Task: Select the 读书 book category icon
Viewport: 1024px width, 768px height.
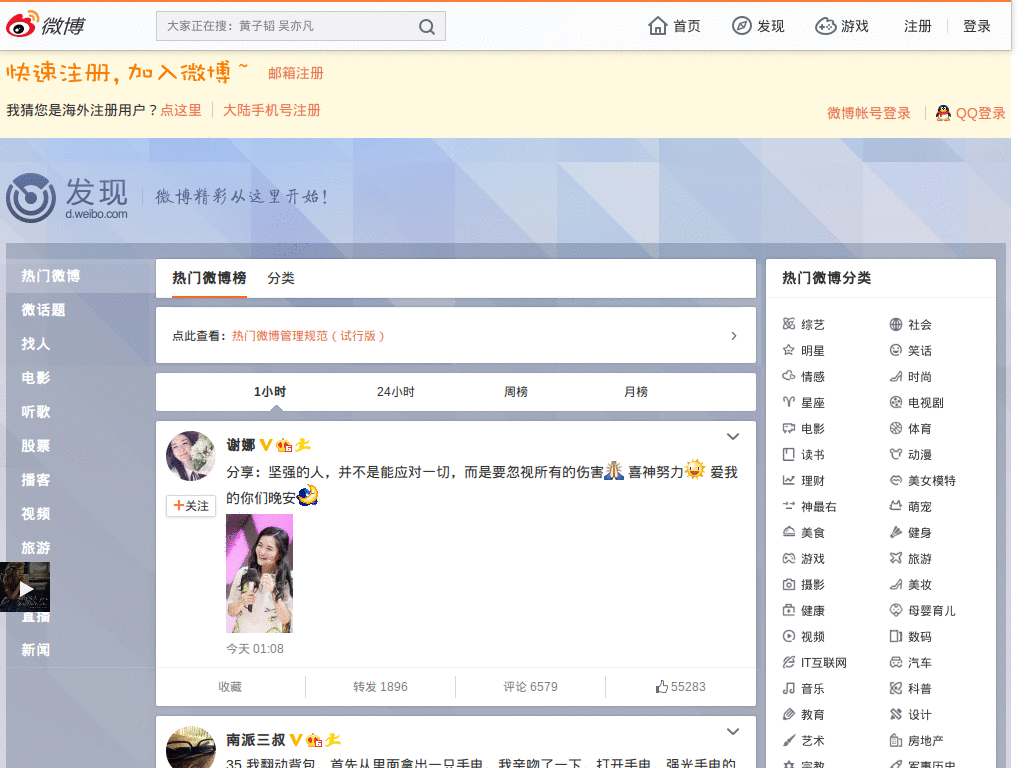Action: tap(789, 454)
